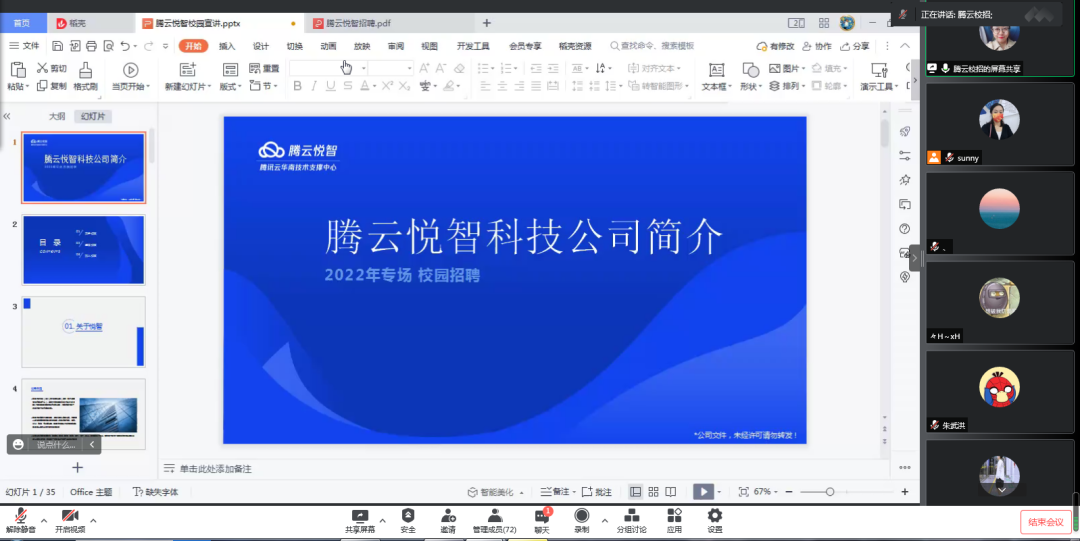This screenshot has height=541, width=1080.
Task: Open the Insert (插入) ribbon tab
Action: 227,46
